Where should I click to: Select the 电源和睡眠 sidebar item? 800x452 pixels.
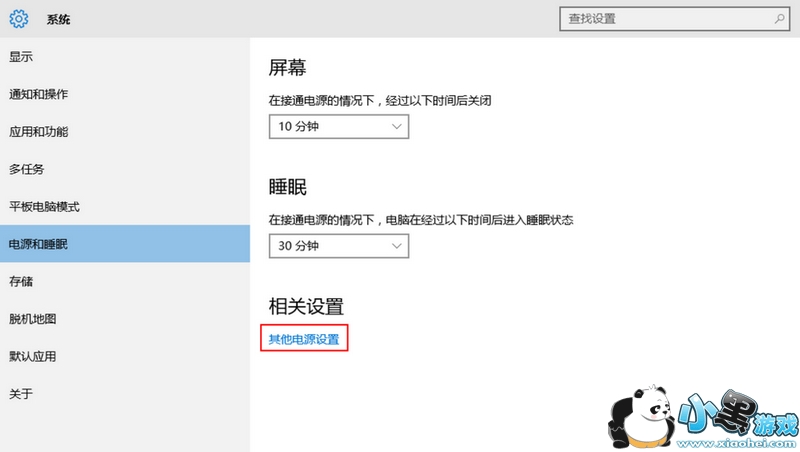point(125,244)
